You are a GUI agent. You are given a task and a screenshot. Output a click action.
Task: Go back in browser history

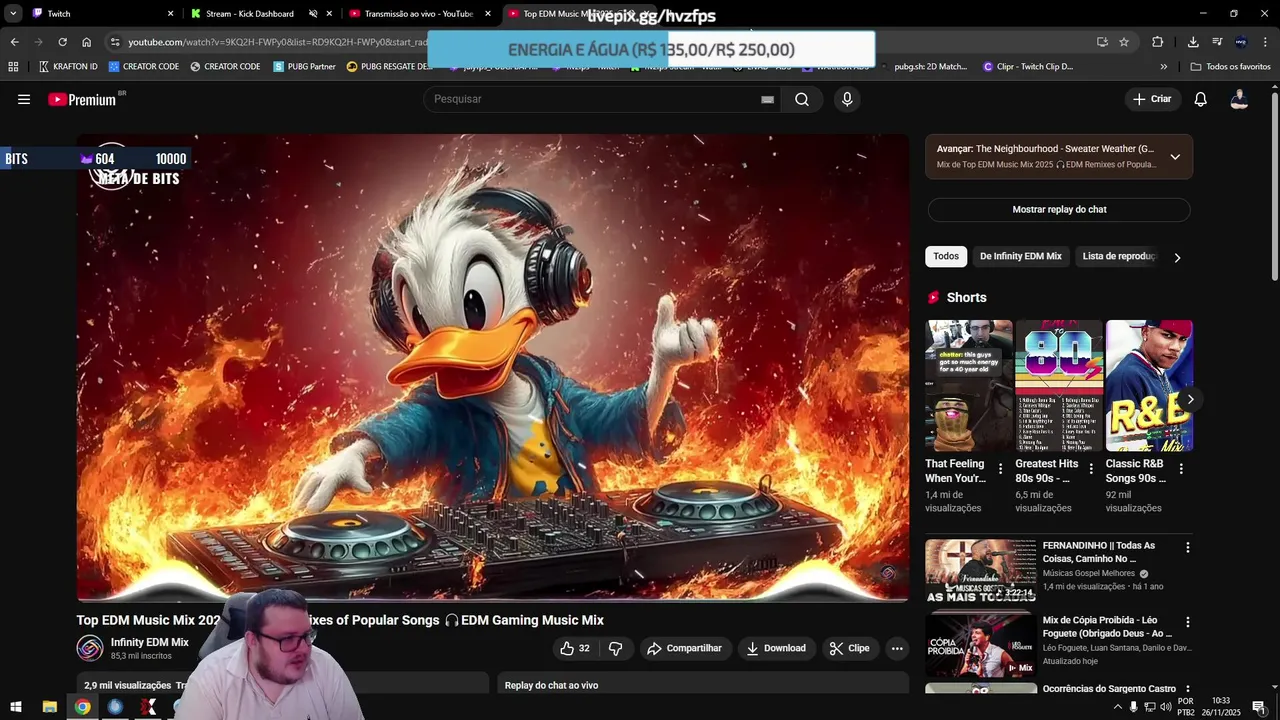click(x=14, y=42)
